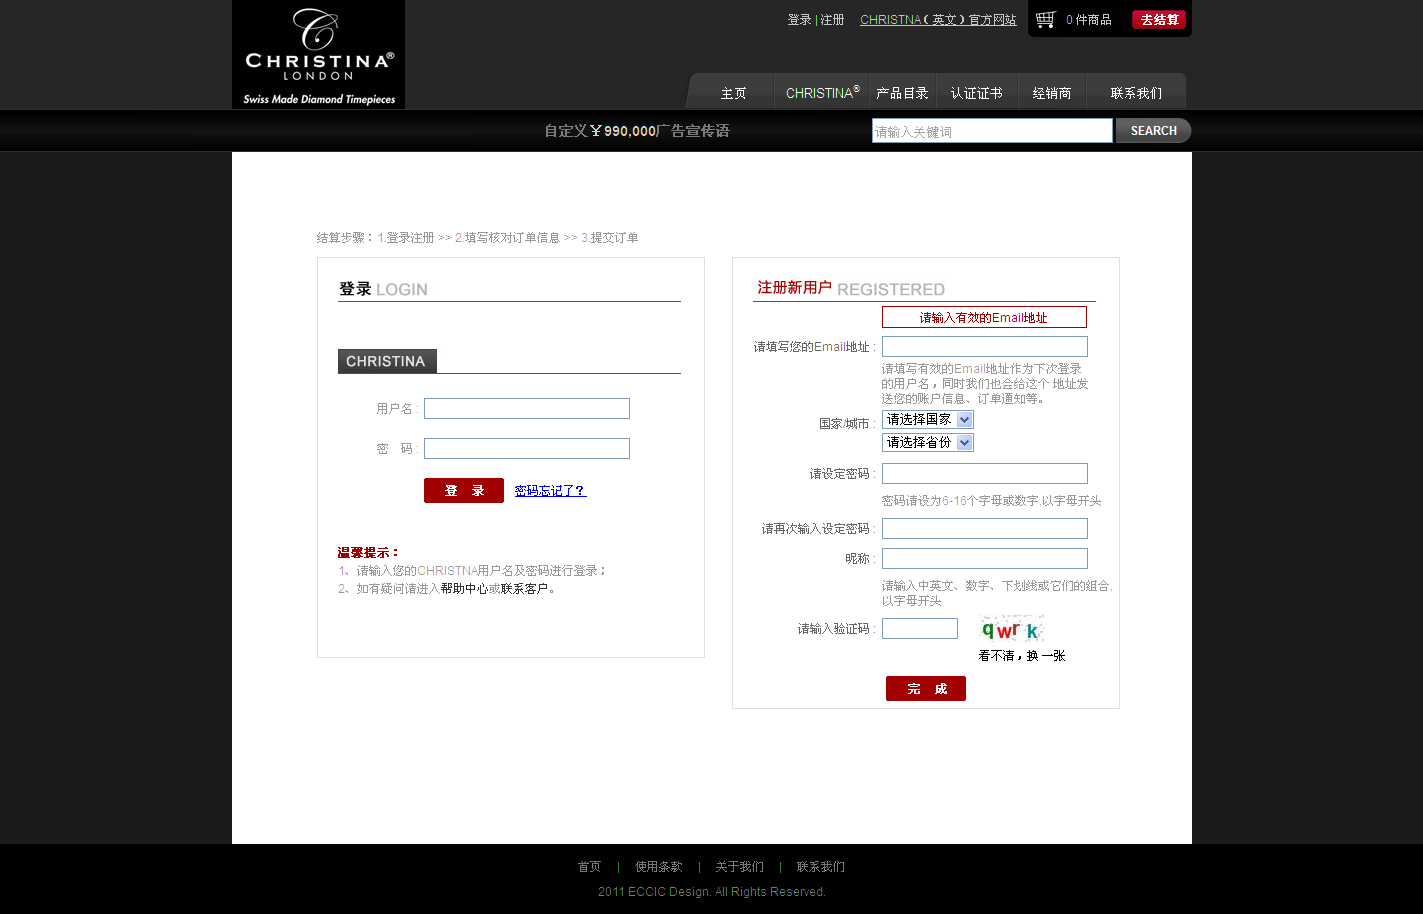Click 看不清，换一张 refresh captcha
1423x914 pixels.
(1022, 656)
